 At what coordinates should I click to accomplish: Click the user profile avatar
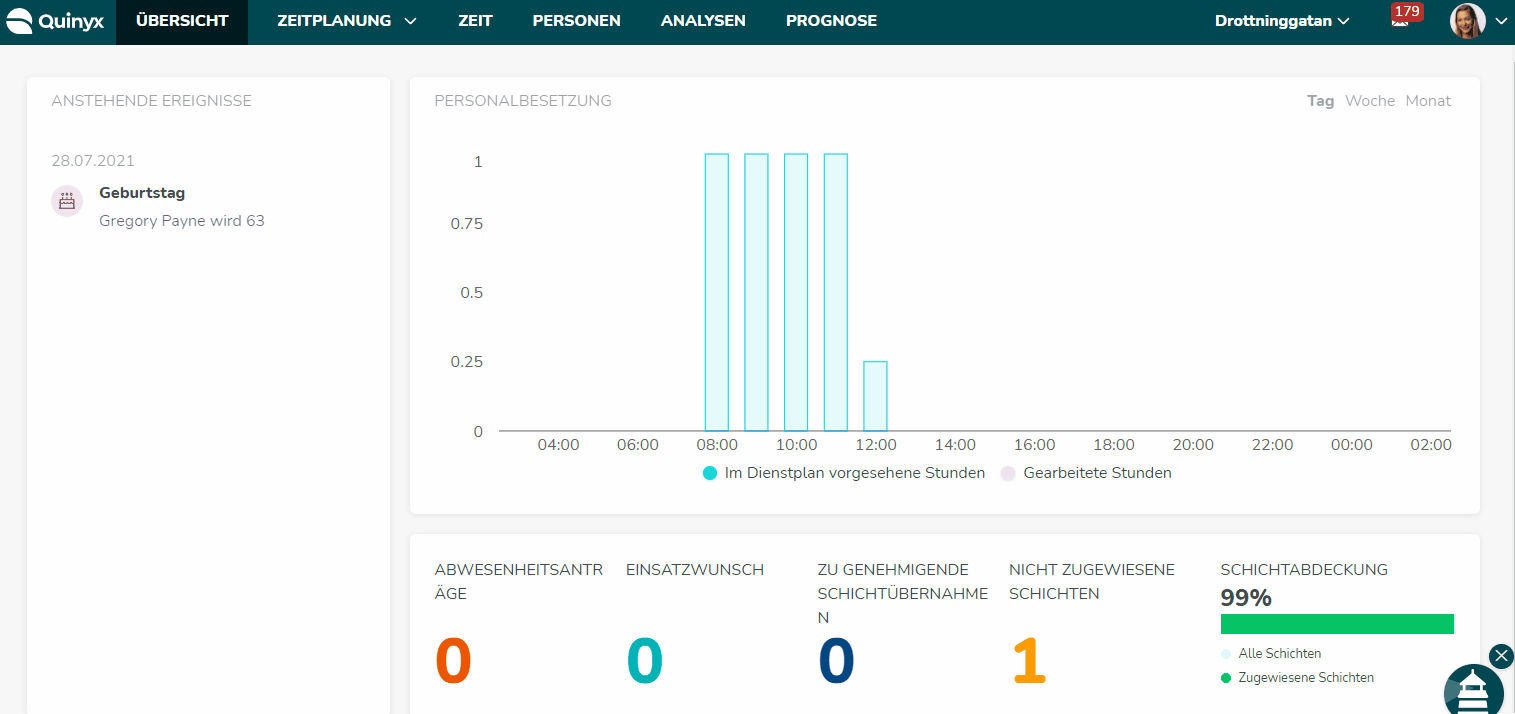click(1467, 21)
